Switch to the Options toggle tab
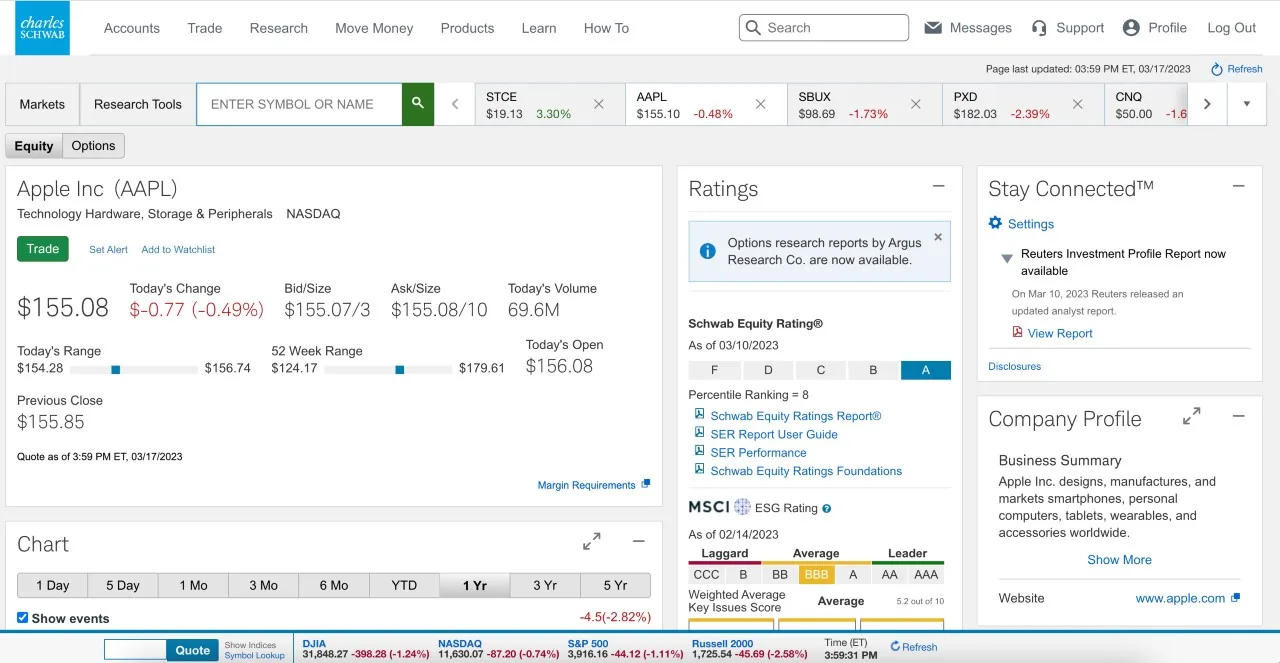 click(x=94, y=146)
